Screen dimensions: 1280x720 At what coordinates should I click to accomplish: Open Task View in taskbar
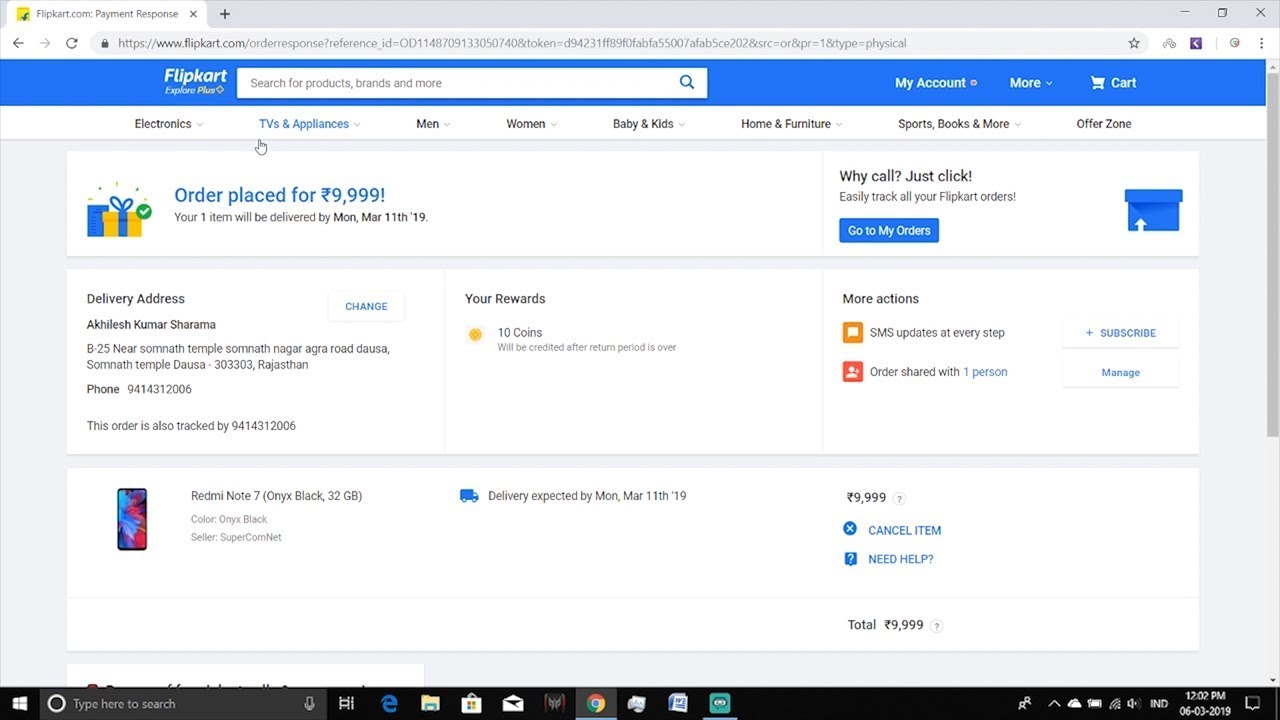point(346,704)
